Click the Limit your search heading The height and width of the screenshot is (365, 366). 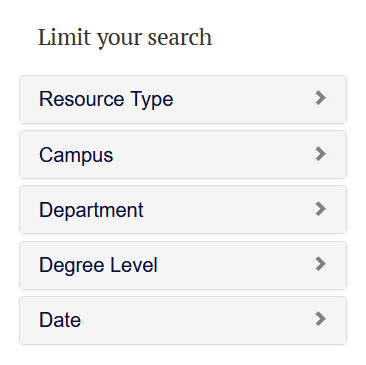(125, 38)
